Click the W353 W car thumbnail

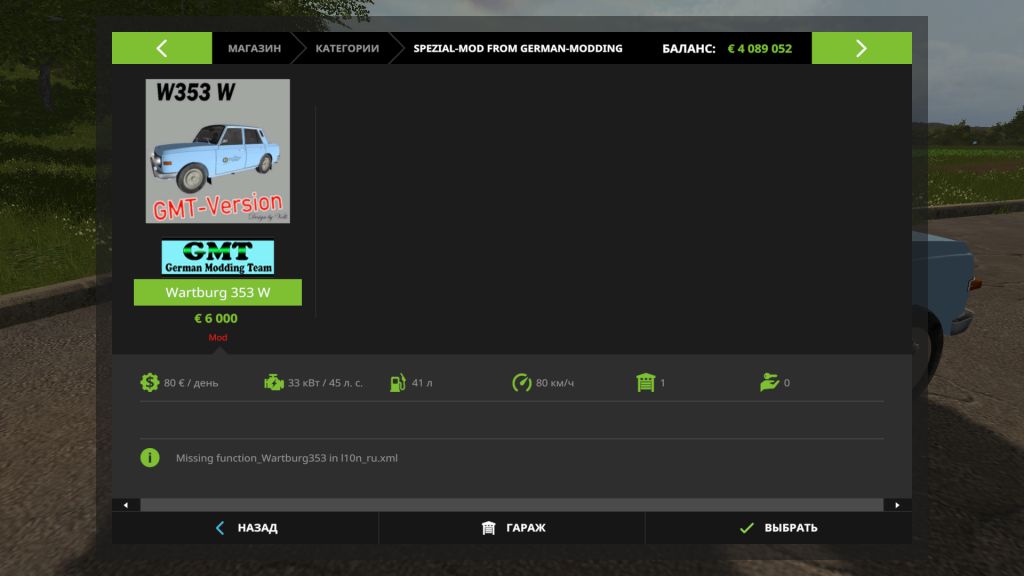(x=218, y=151)
